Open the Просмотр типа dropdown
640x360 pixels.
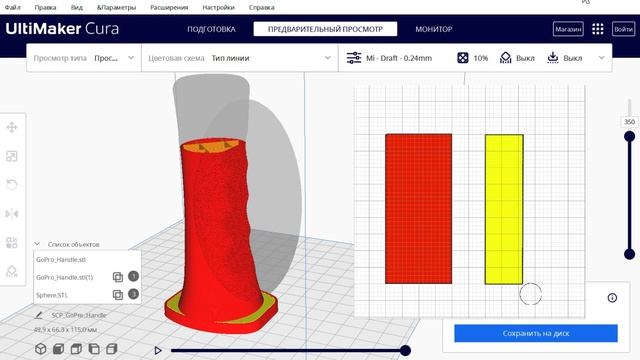coord(84,58)
